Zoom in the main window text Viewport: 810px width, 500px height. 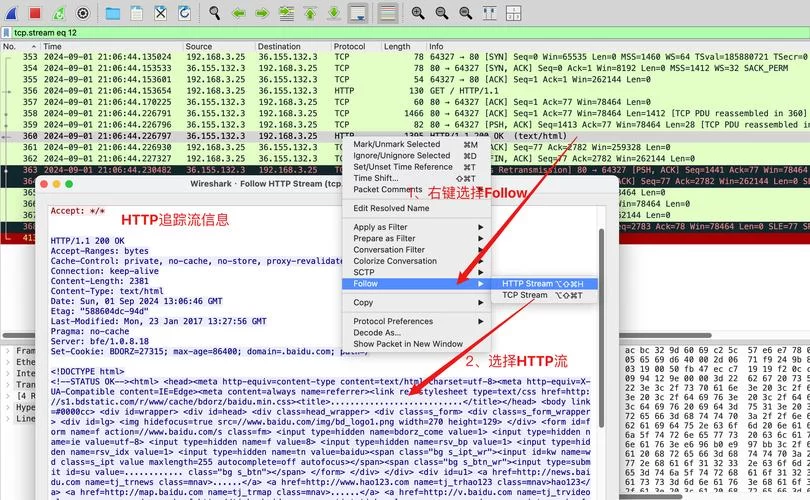click(417, 13)
